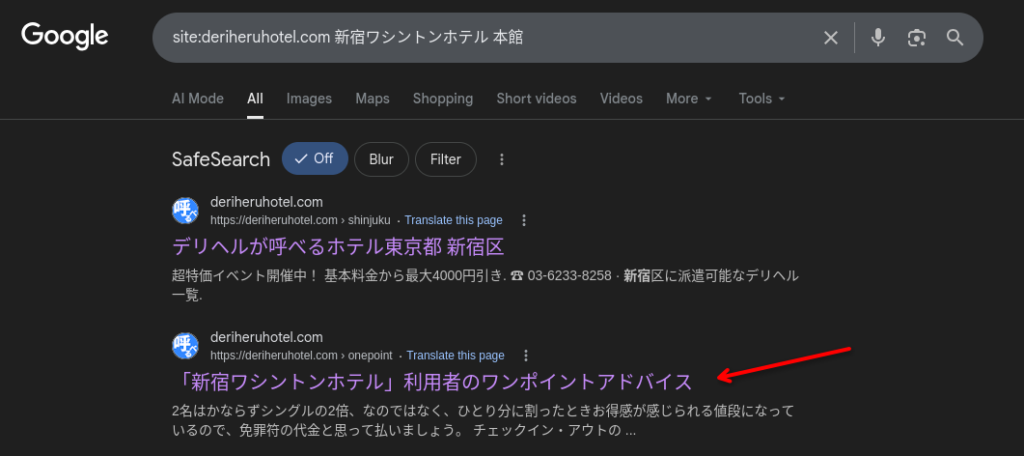Switch to the Images tab

click(308, 99)
